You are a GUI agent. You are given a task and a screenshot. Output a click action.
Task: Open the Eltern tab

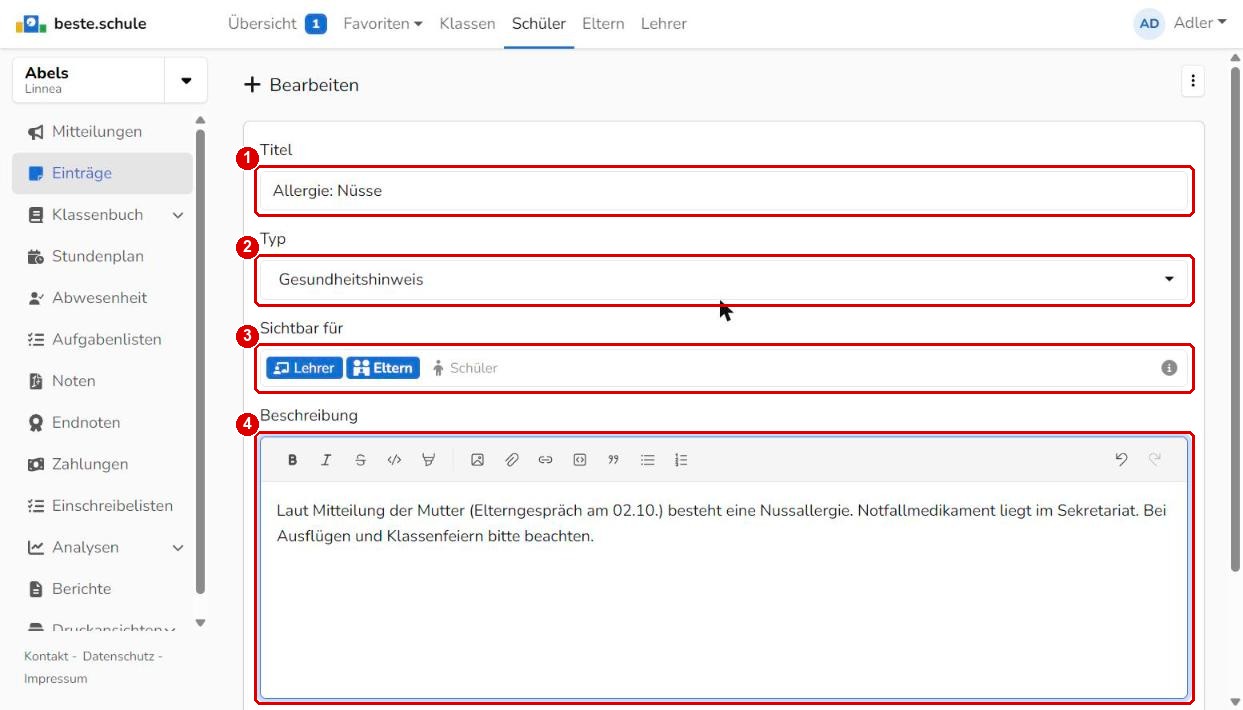click(x=603, y=23)
